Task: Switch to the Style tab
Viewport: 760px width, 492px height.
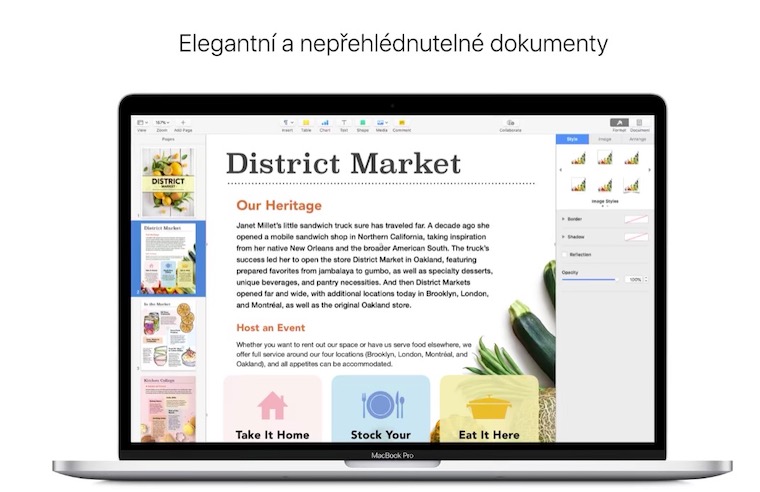Action: [572, 139]
